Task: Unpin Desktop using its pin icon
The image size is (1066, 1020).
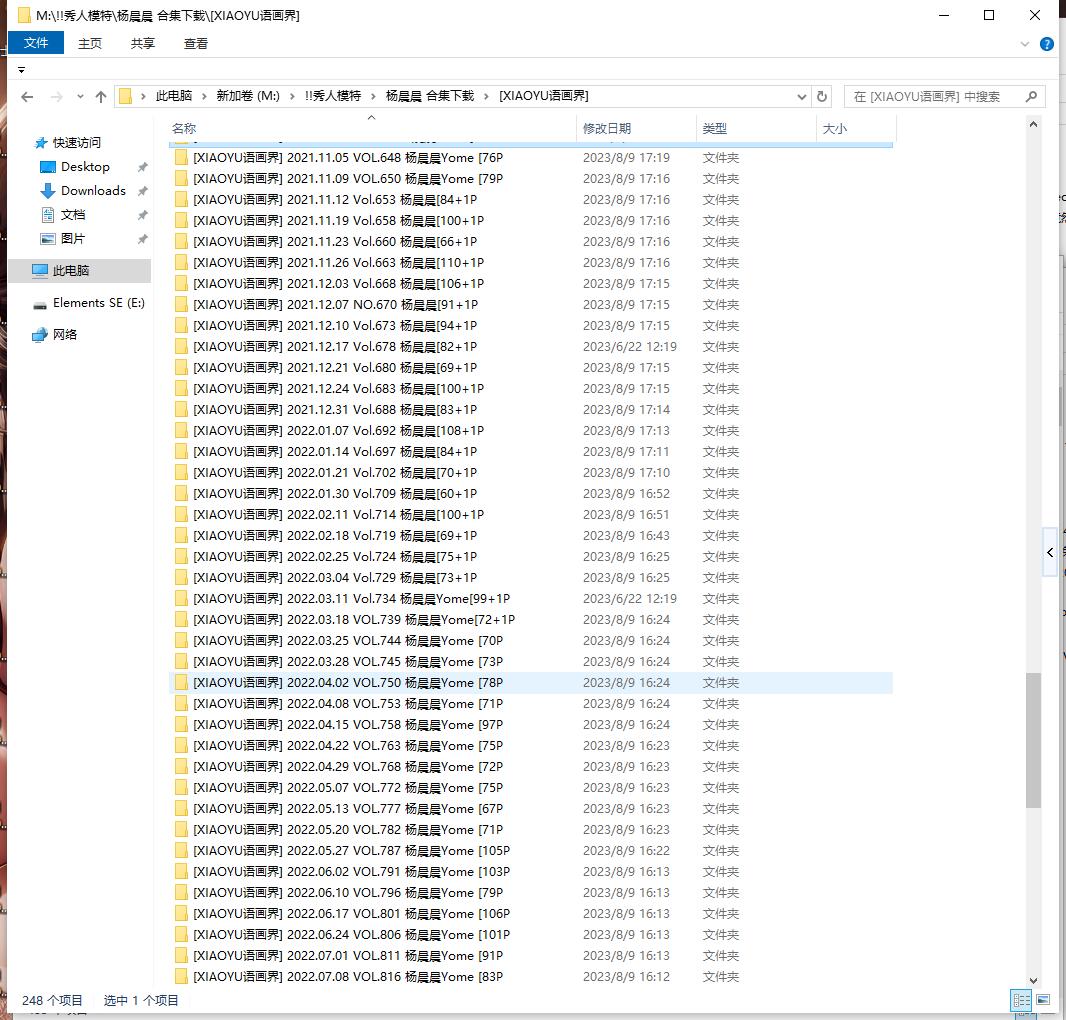Action: pyautogui.click(x=142, y=167)
